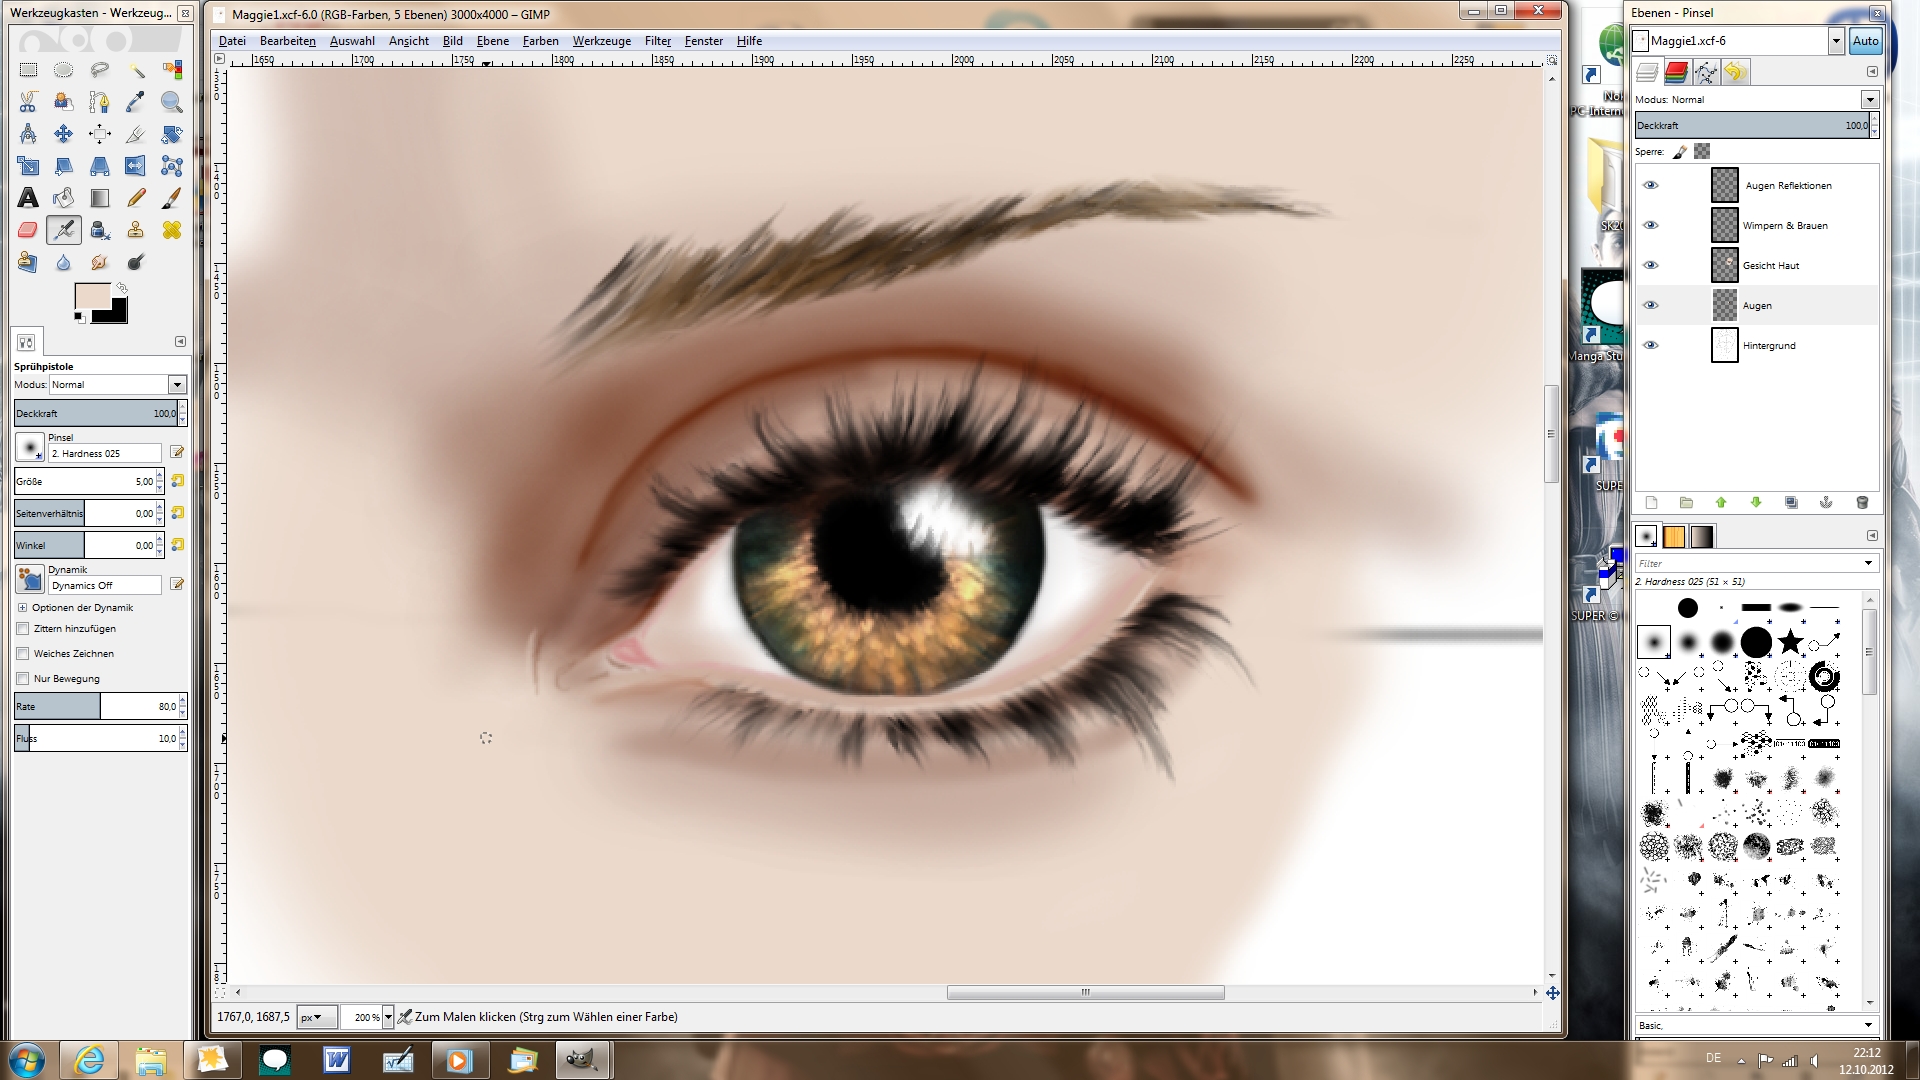This screenshot has width=1920, height=1080.
Task: Open the Bearbeiten menu
Action: pyautogui.click(x=288, y=41)
